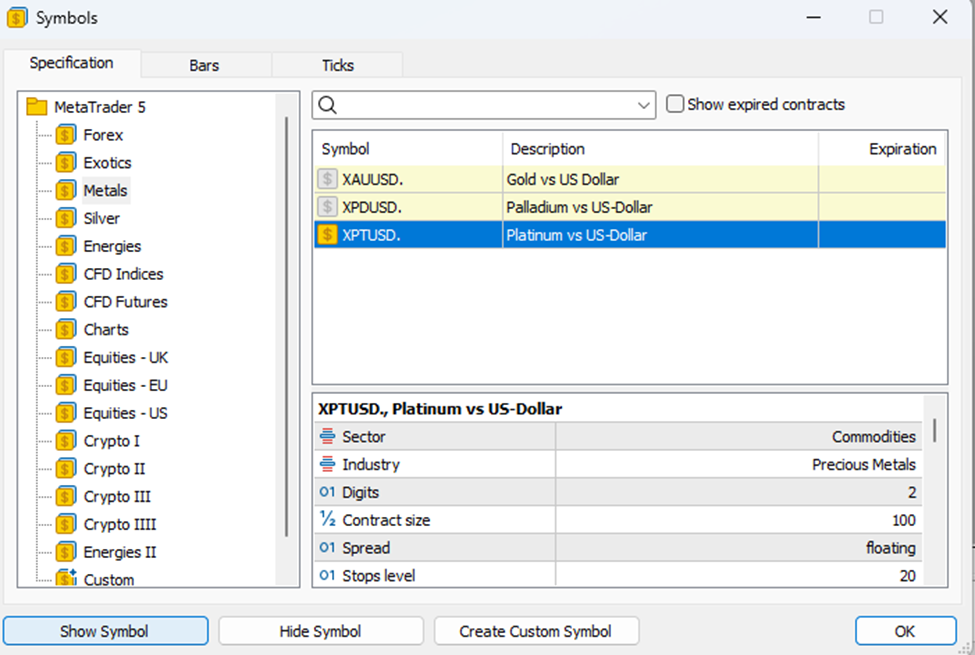Screen dimensions: 975x655
Task: Select the Crypto II tree label
Action: (x=114, y=468)
